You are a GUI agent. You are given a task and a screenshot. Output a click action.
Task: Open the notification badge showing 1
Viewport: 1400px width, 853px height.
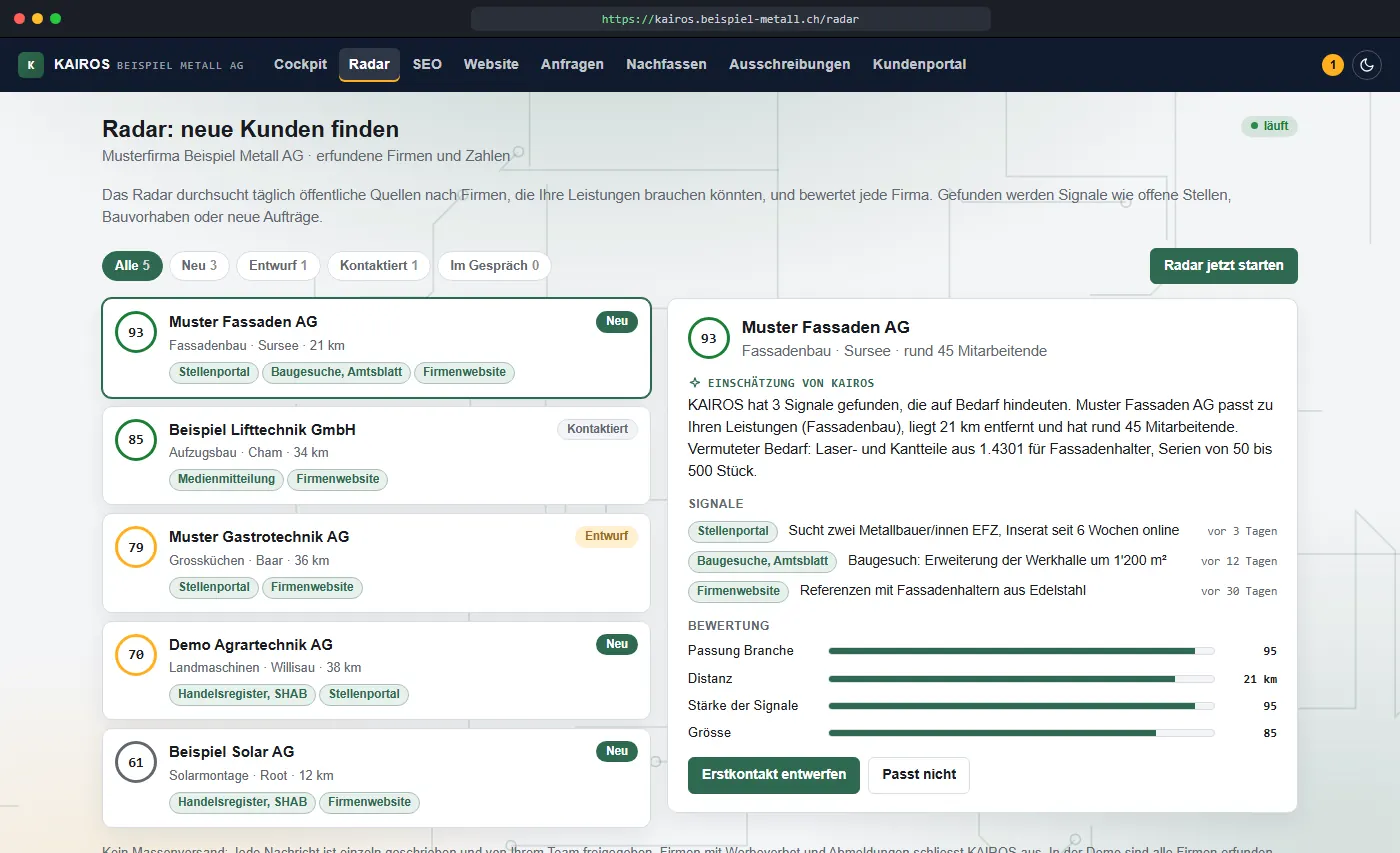click(x=1332, y=65)
